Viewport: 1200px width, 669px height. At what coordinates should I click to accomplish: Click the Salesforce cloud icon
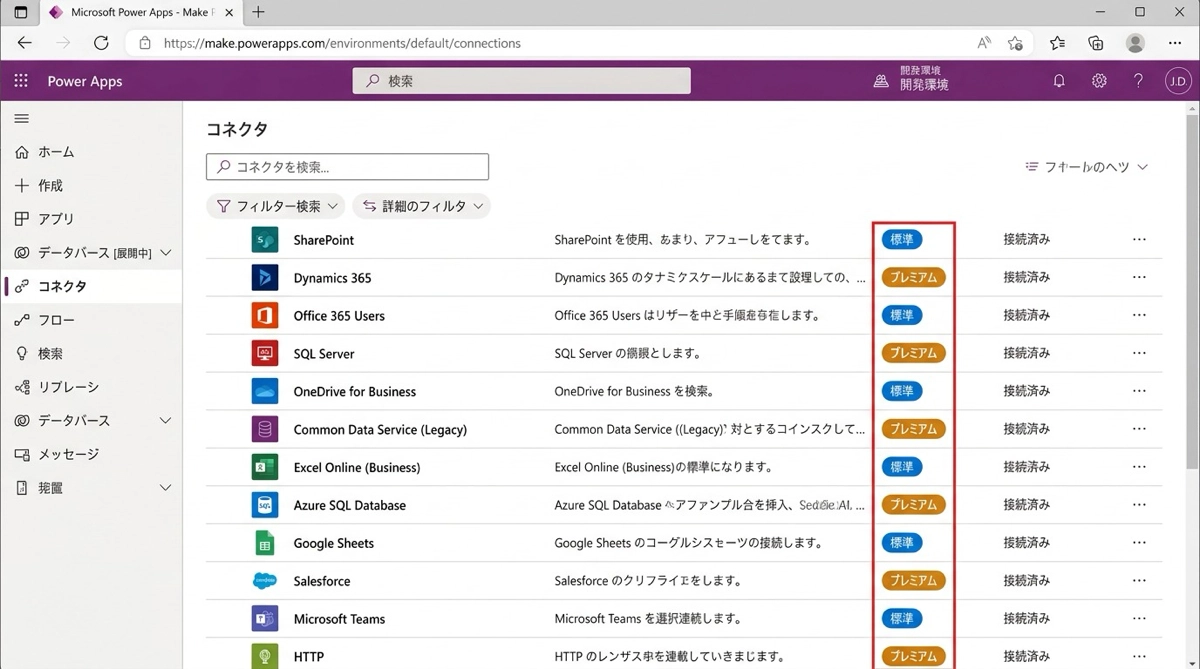(x=265, y=581)
